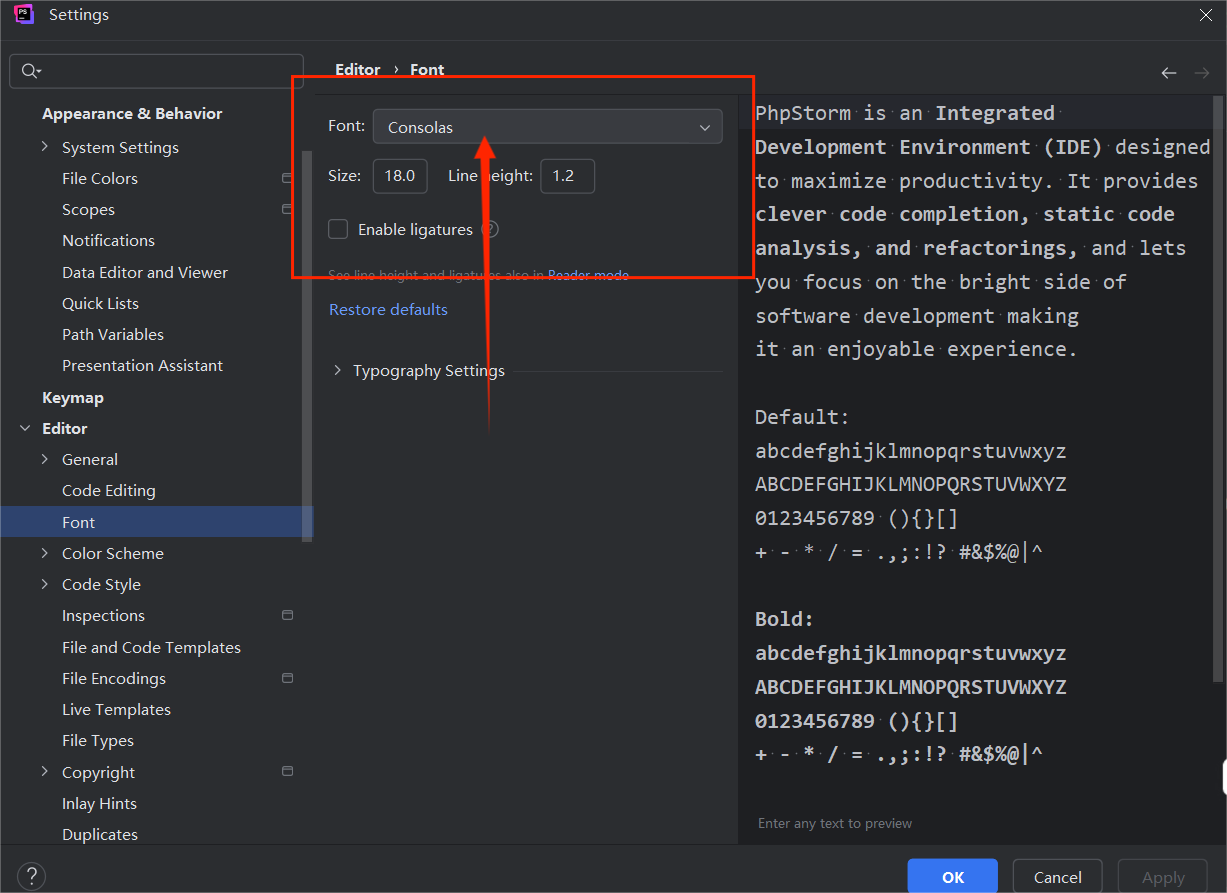Enable the ligatures checkbox

338,229
